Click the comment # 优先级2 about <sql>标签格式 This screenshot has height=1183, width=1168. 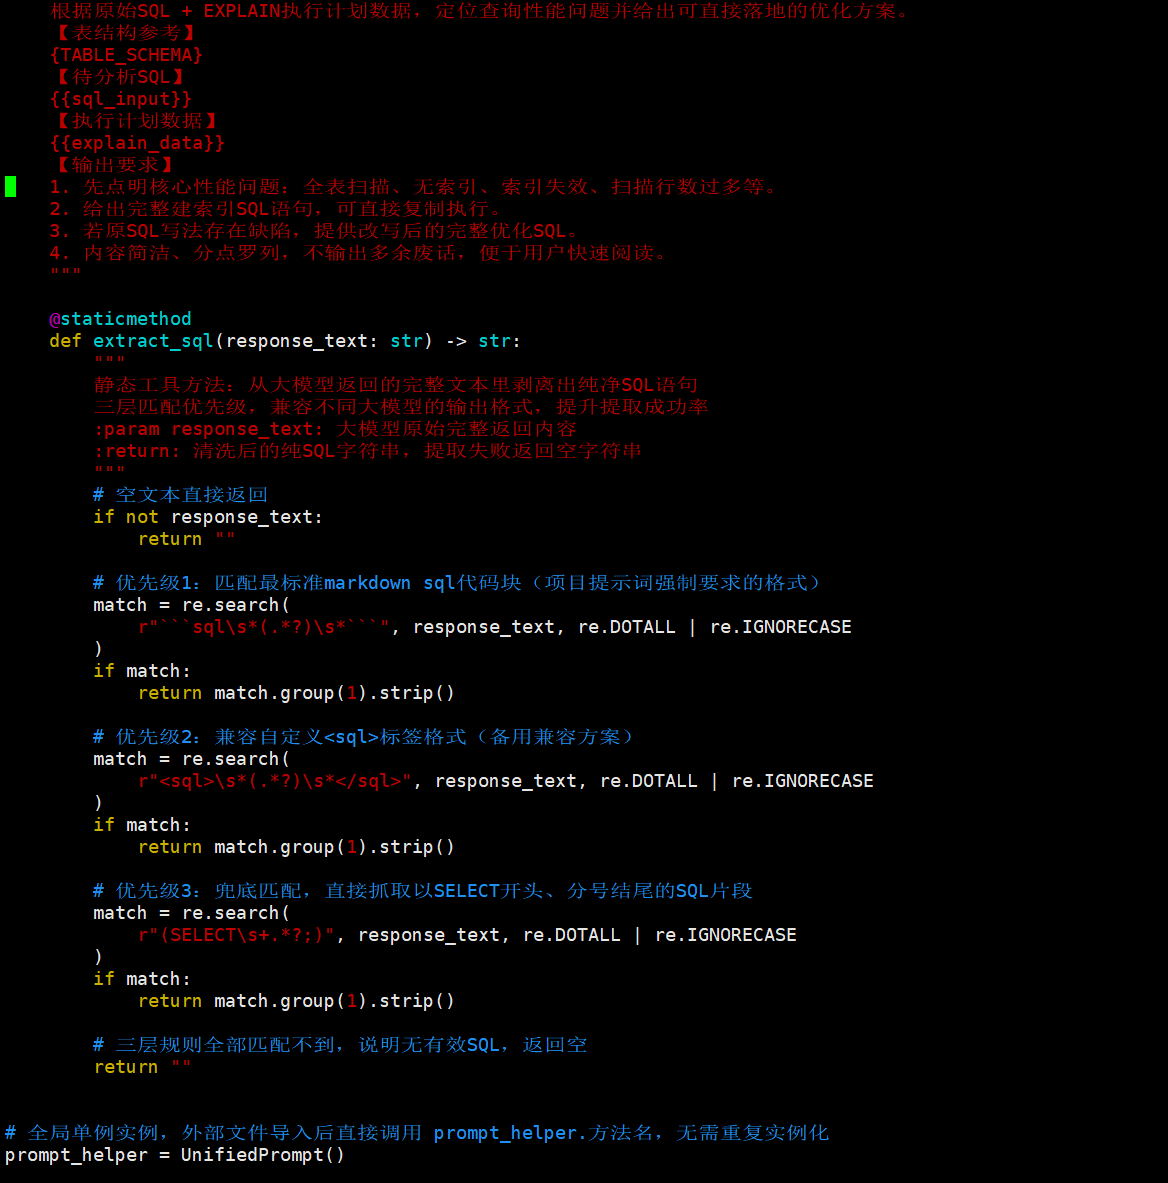coord(364,736)
